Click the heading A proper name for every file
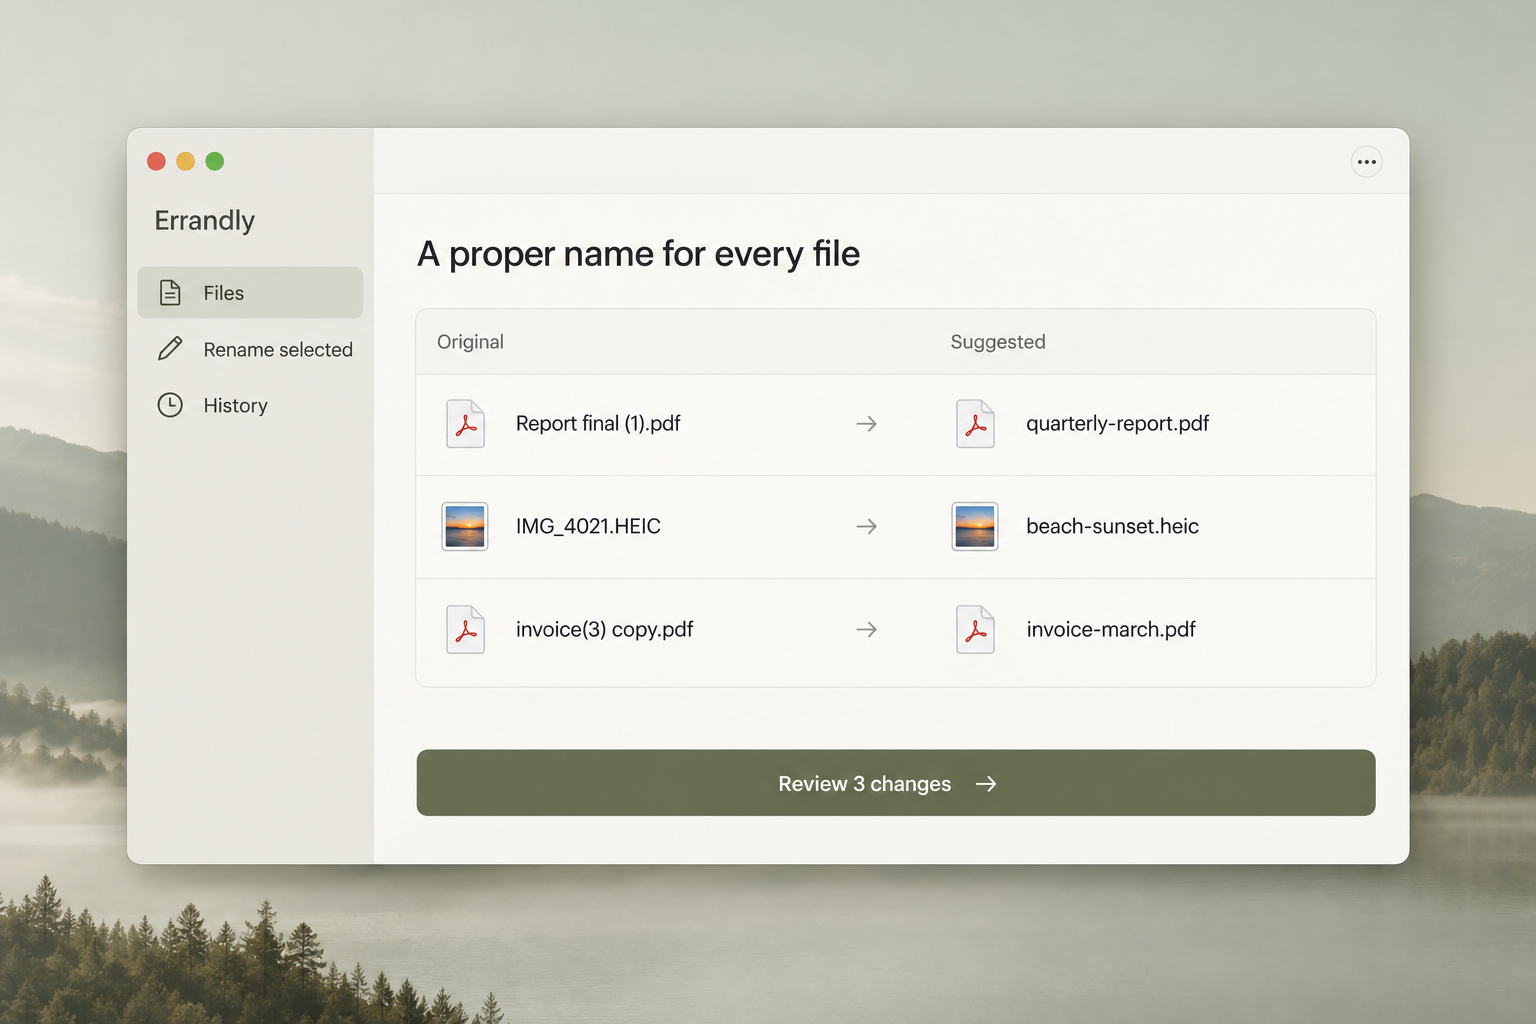This screenshot has height=1024, width=1536. (638, 254)
